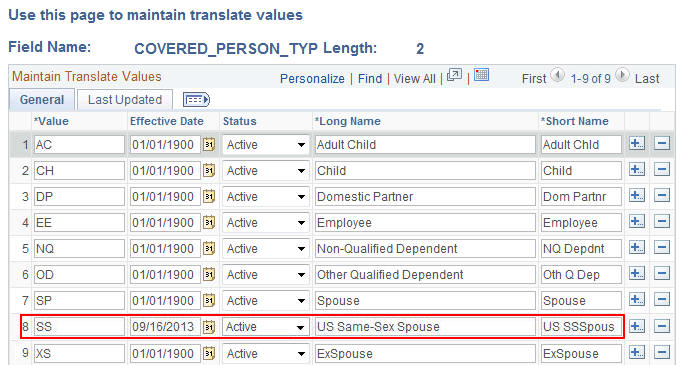
Task: Delete the US Same-Sex Spouse row
Action: [662, 326]
